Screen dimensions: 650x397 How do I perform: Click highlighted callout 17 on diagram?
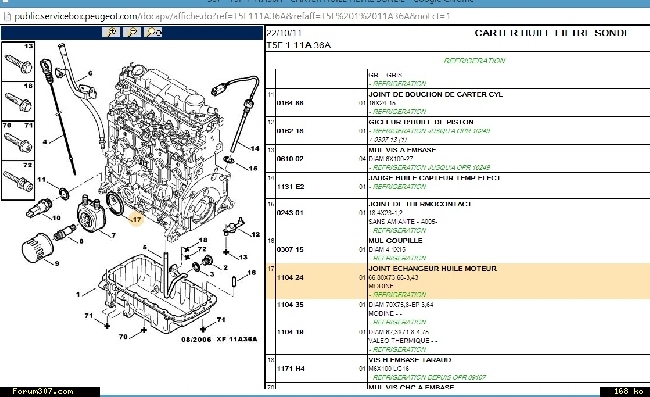[x=136, y=219]
